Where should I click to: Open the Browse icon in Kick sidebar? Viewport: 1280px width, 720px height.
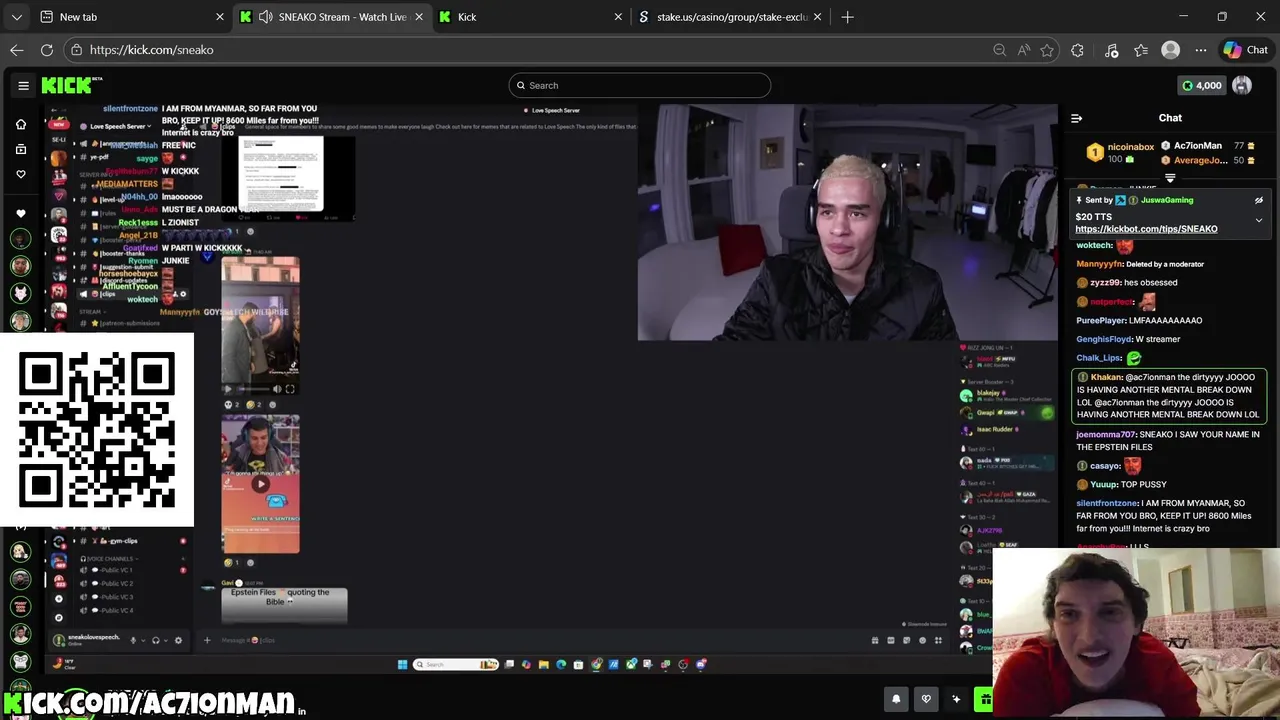[x=20, y=149]
